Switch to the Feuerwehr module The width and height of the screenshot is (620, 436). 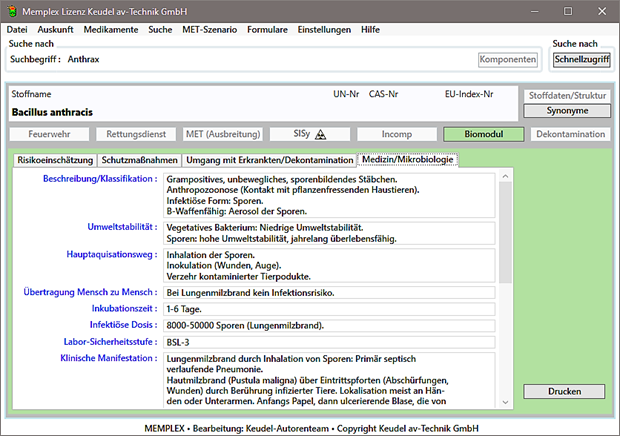coord(49,134)
